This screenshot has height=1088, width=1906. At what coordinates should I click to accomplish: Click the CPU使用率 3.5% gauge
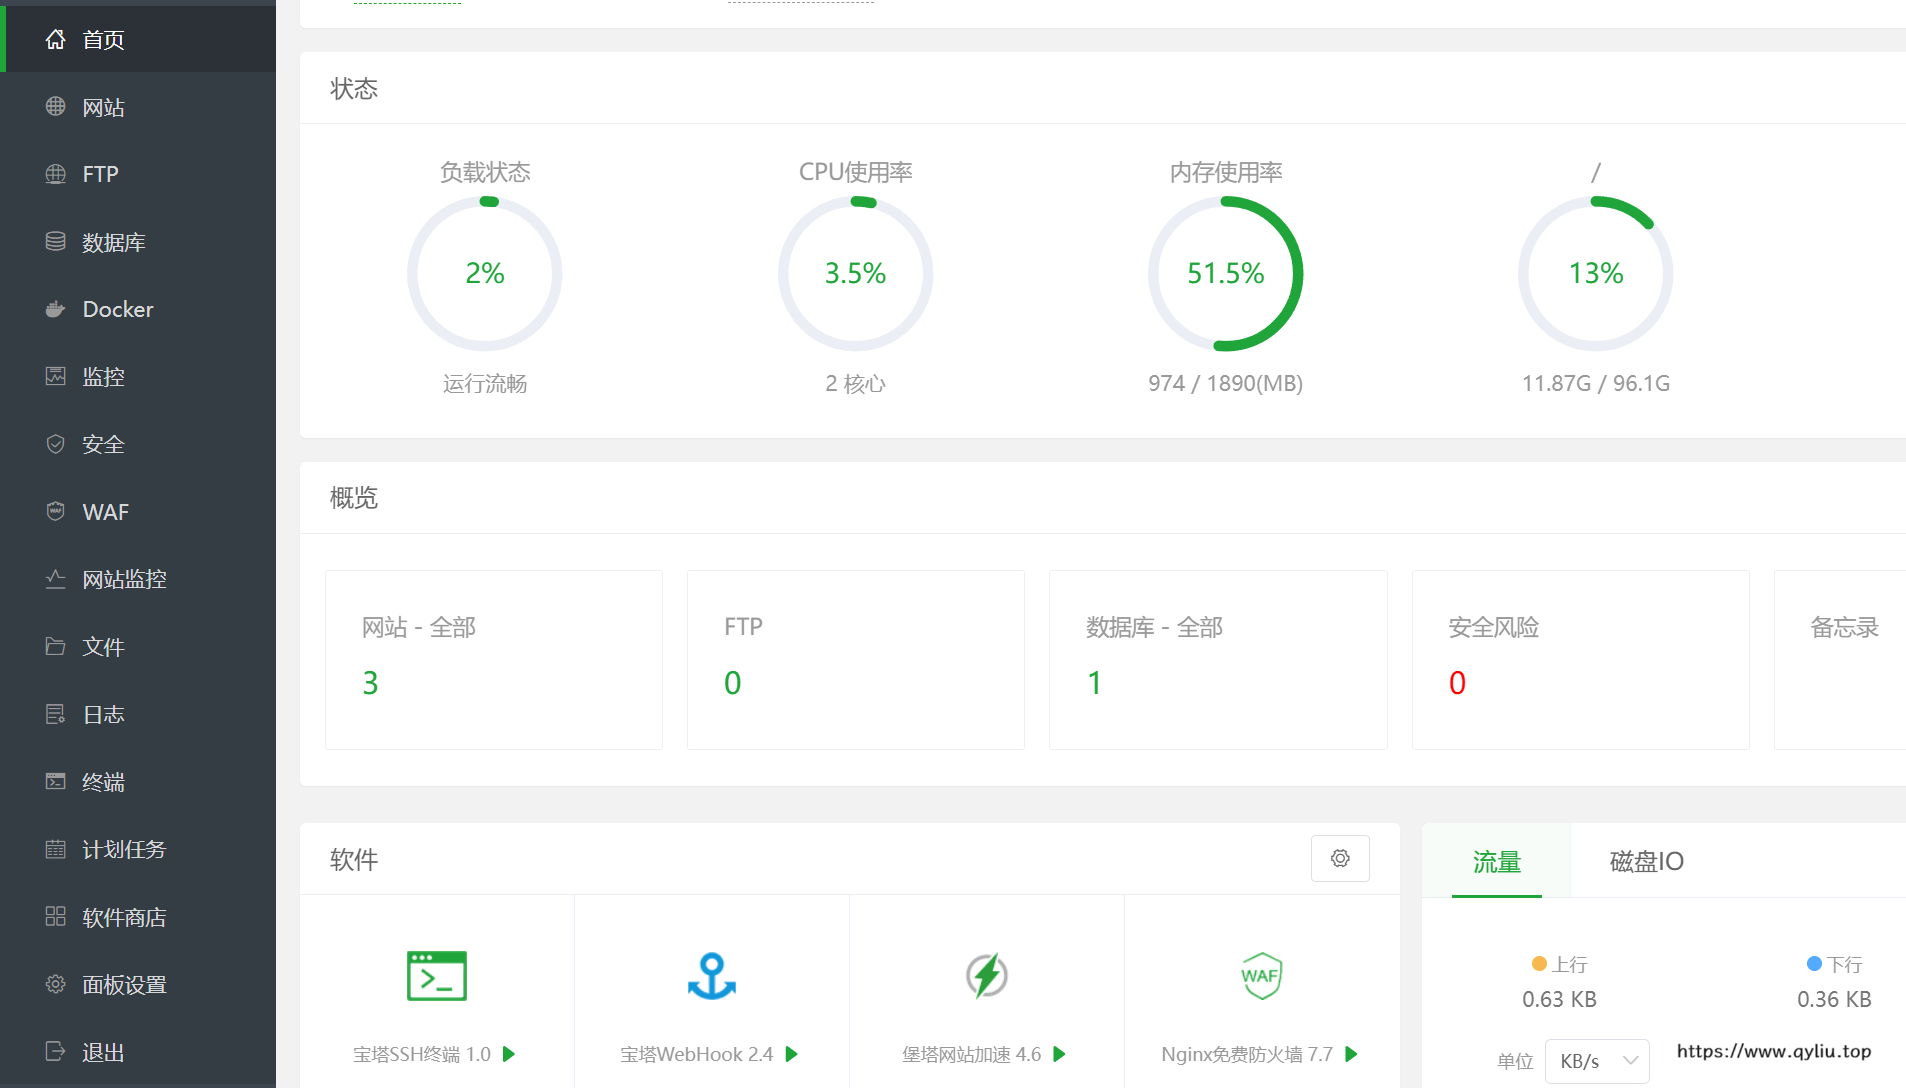click(855, 273)
